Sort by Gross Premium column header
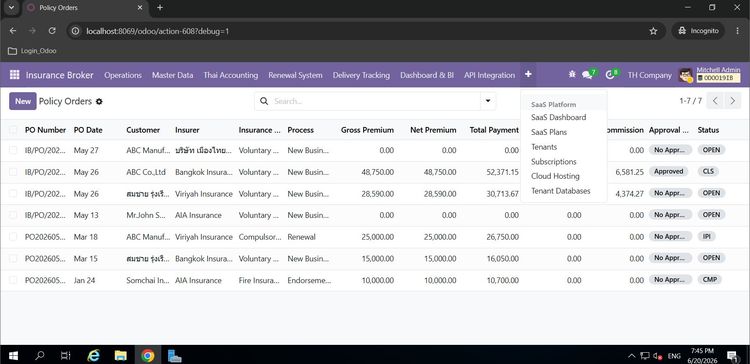The image size is (750, 364). click(367, 130)
